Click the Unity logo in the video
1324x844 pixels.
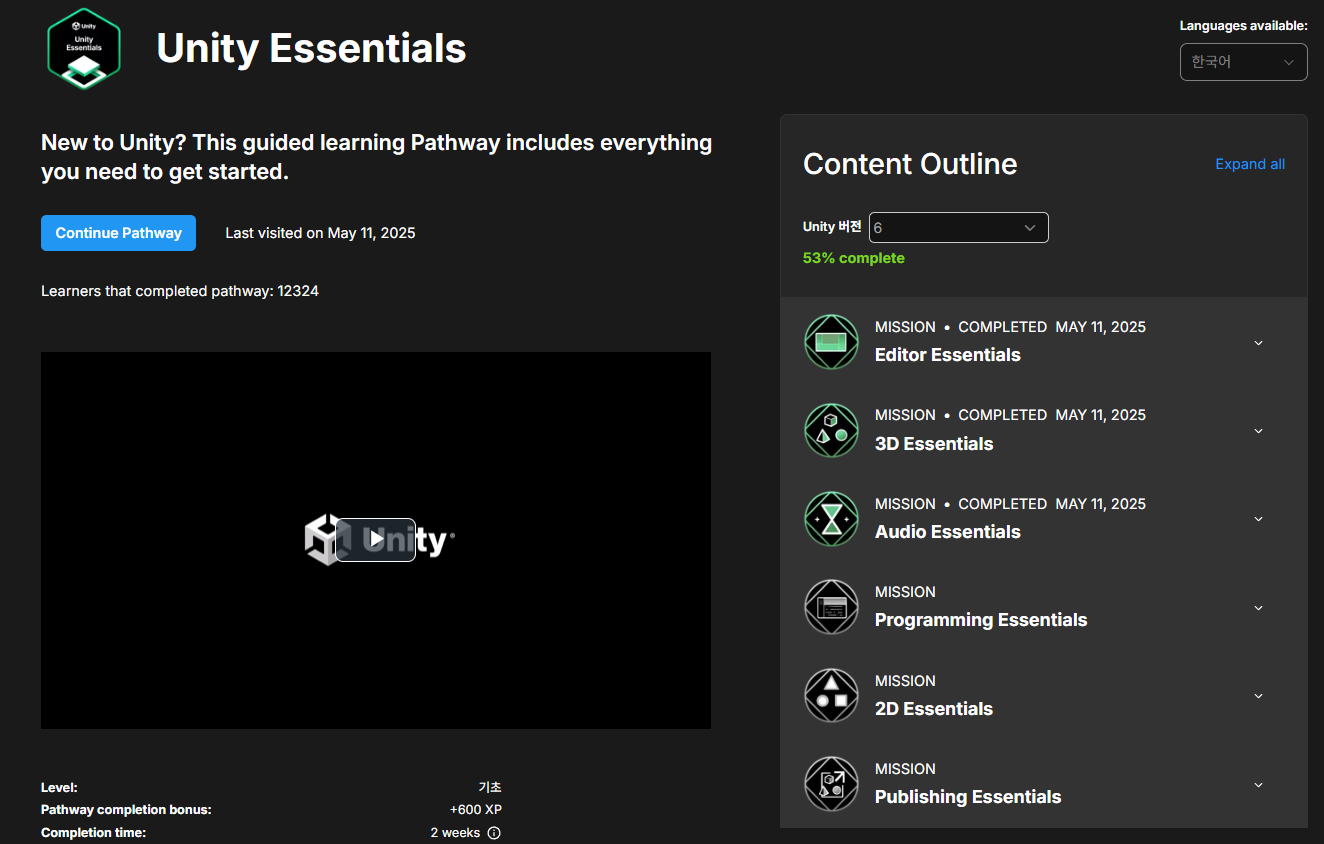click(380, 540)
